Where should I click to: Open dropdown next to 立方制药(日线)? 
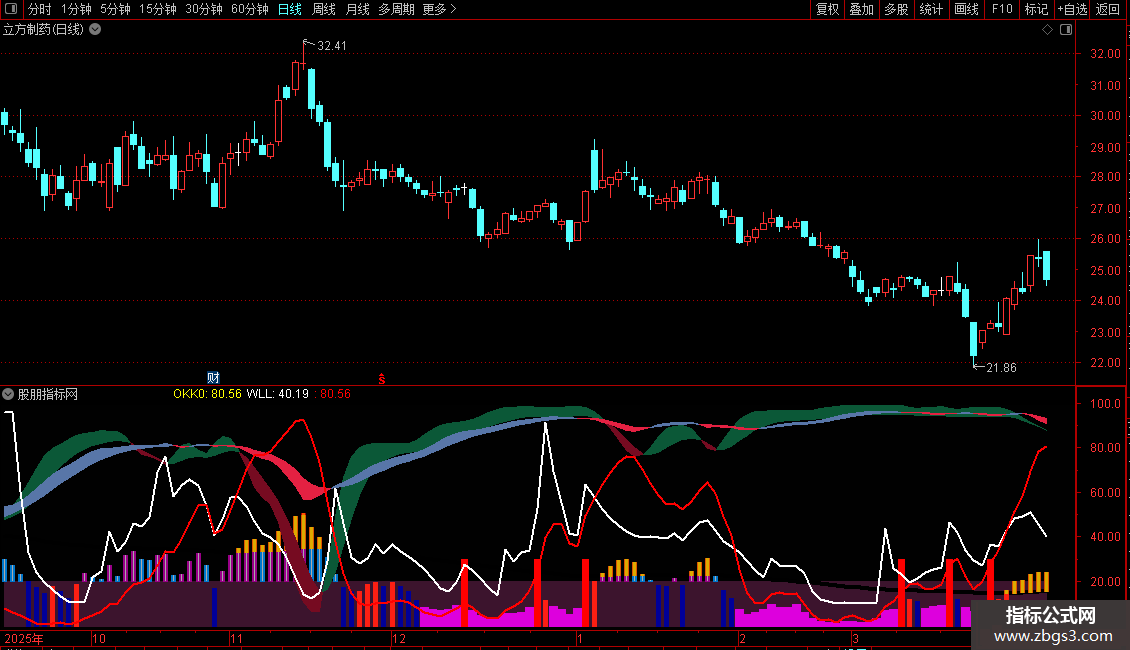pos(95,30)
